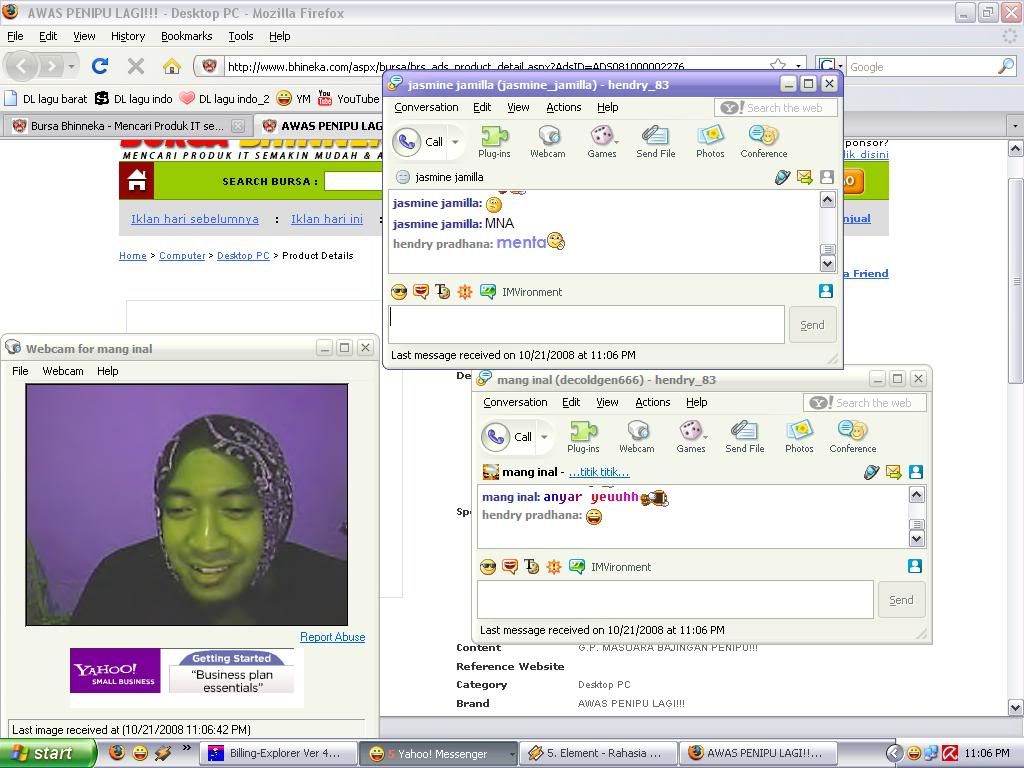
Task: Start Conference in mang inal chat window
Action: click(x=852, y=437)
